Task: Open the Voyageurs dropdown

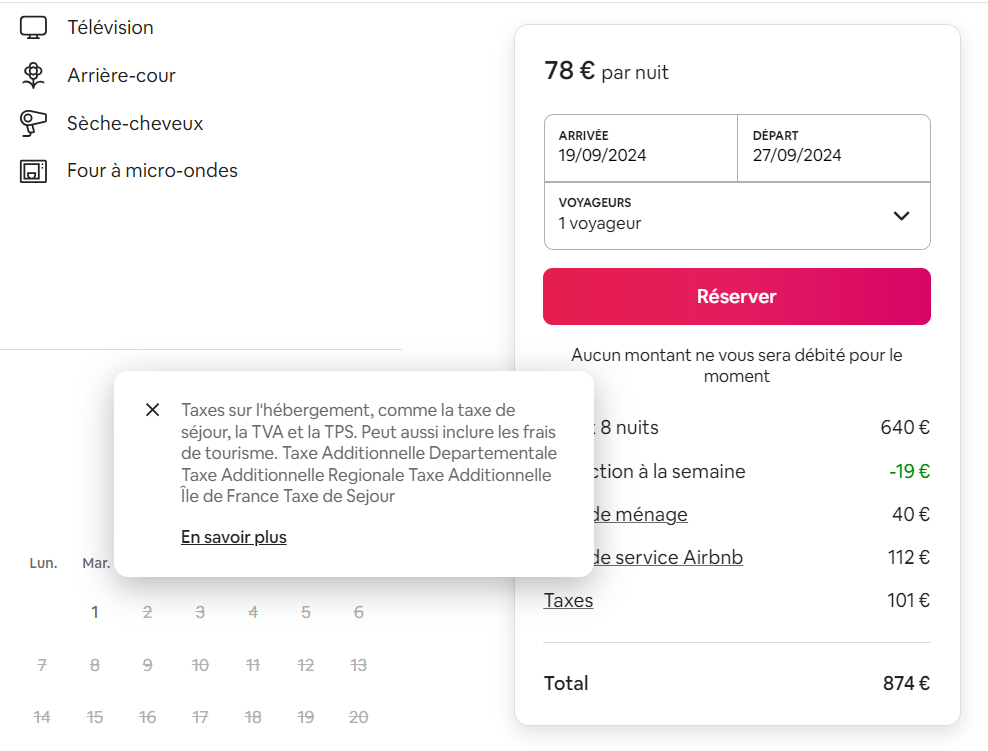Action: [x=737, y=215]
